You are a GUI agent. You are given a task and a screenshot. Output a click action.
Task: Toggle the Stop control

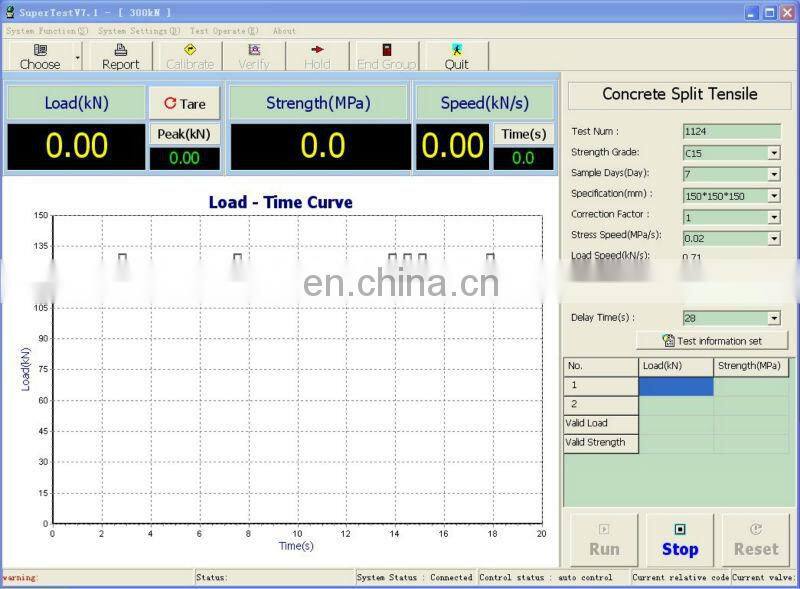pyautogui.click(x=679, y=540)
